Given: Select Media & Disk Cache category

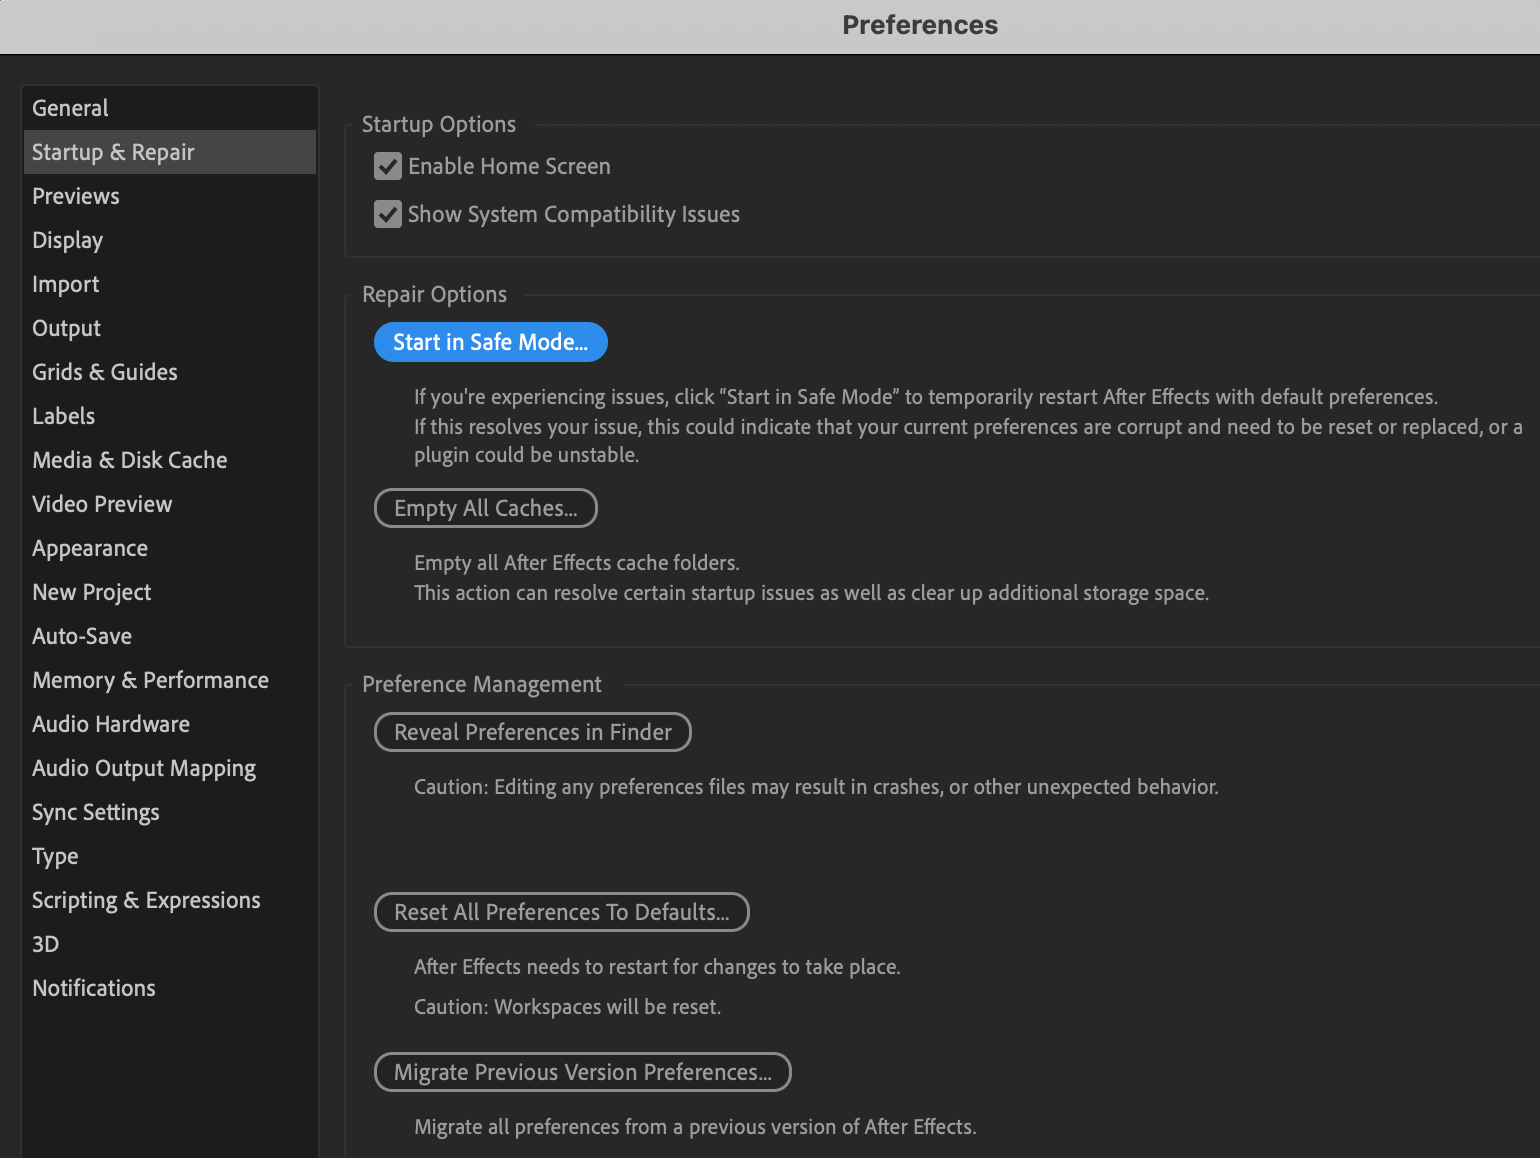Looking at the screenshot, I should click(130, 460).
